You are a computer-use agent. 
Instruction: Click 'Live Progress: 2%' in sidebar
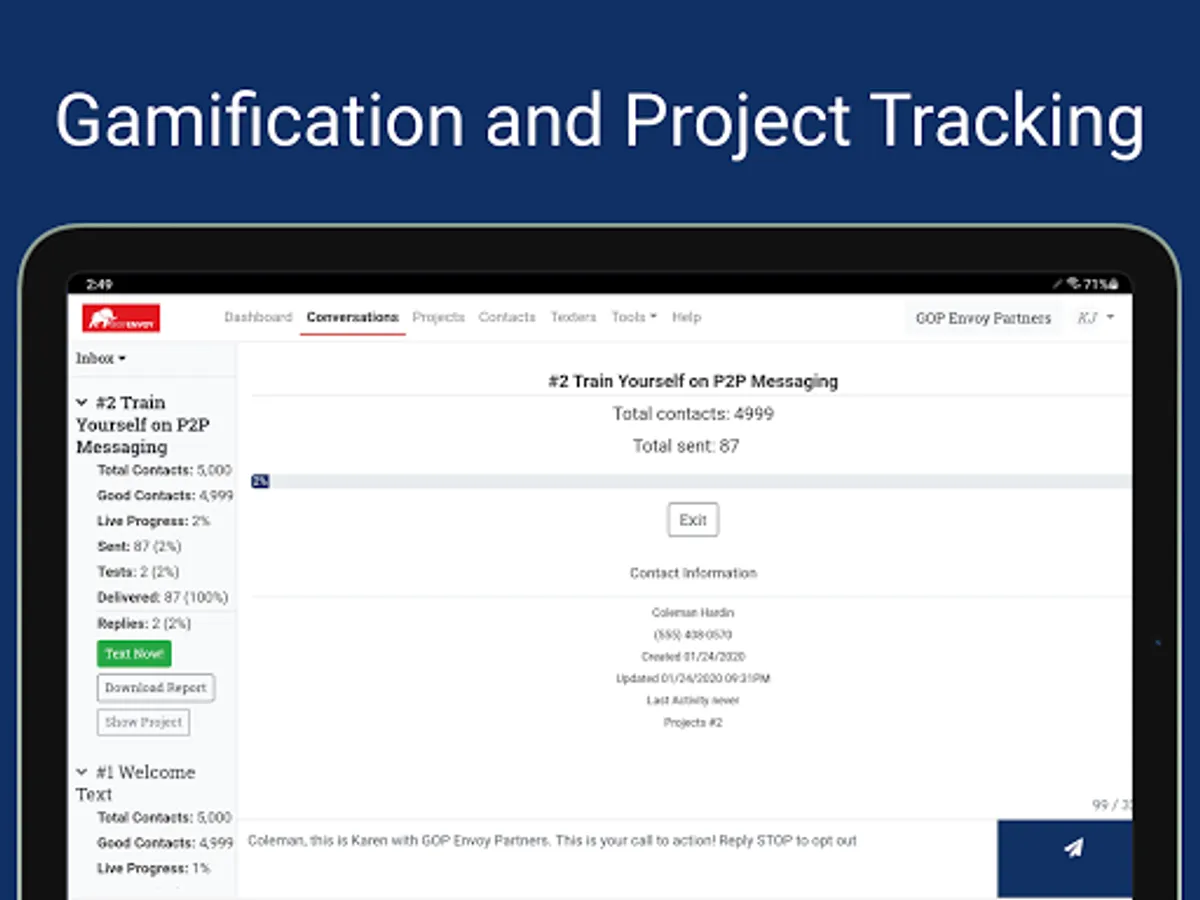153,521
